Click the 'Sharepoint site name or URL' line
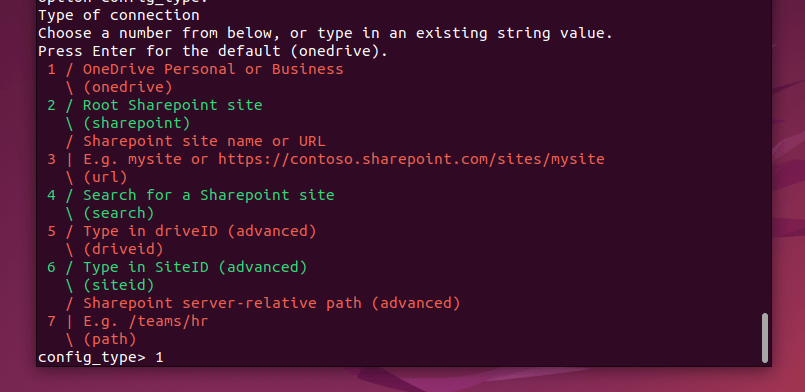Screen dimensions: 805x392 click(204, 141)
